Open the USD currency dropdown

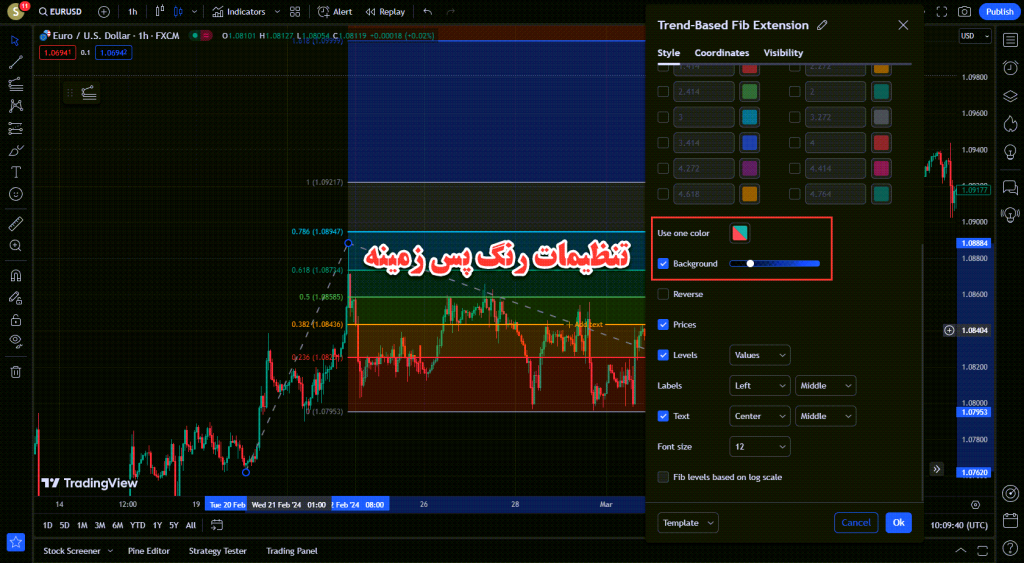coord(975,36)
